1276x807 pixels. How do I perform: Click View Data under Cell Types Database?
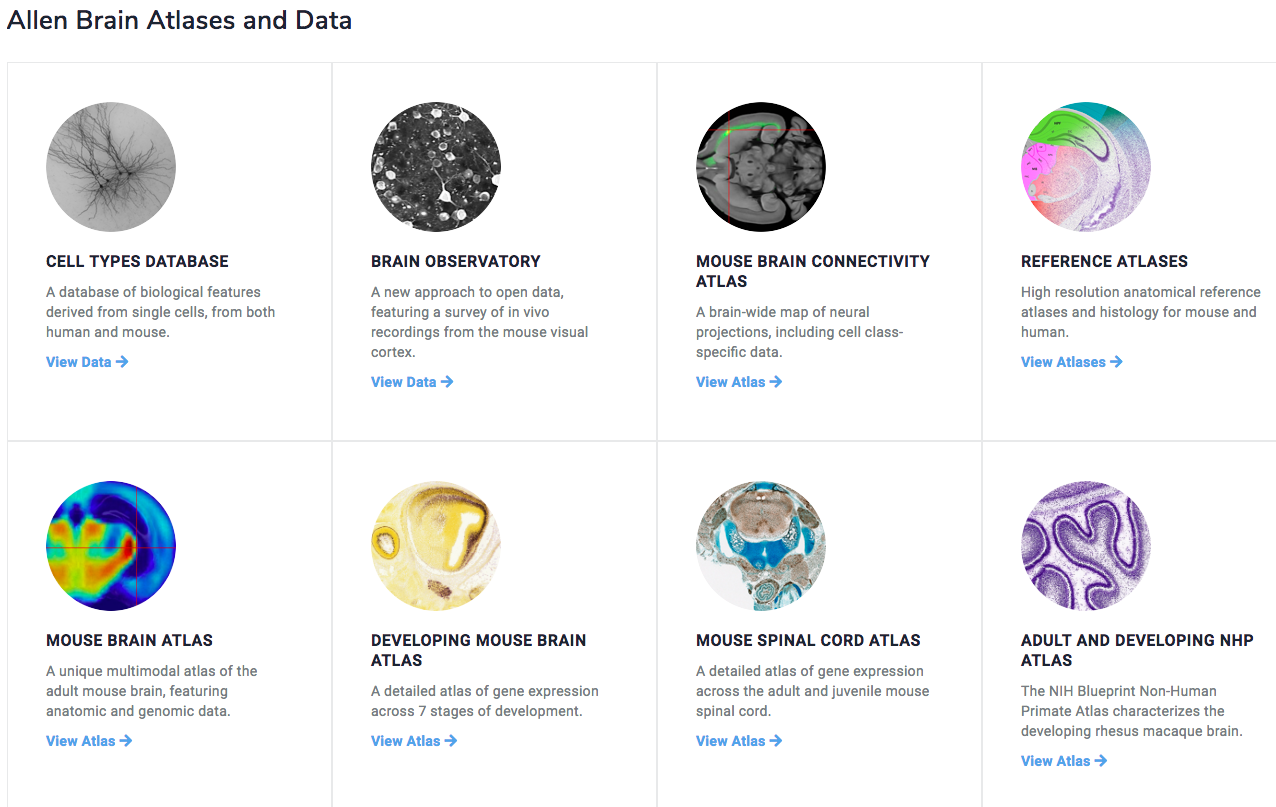[87, 362]
